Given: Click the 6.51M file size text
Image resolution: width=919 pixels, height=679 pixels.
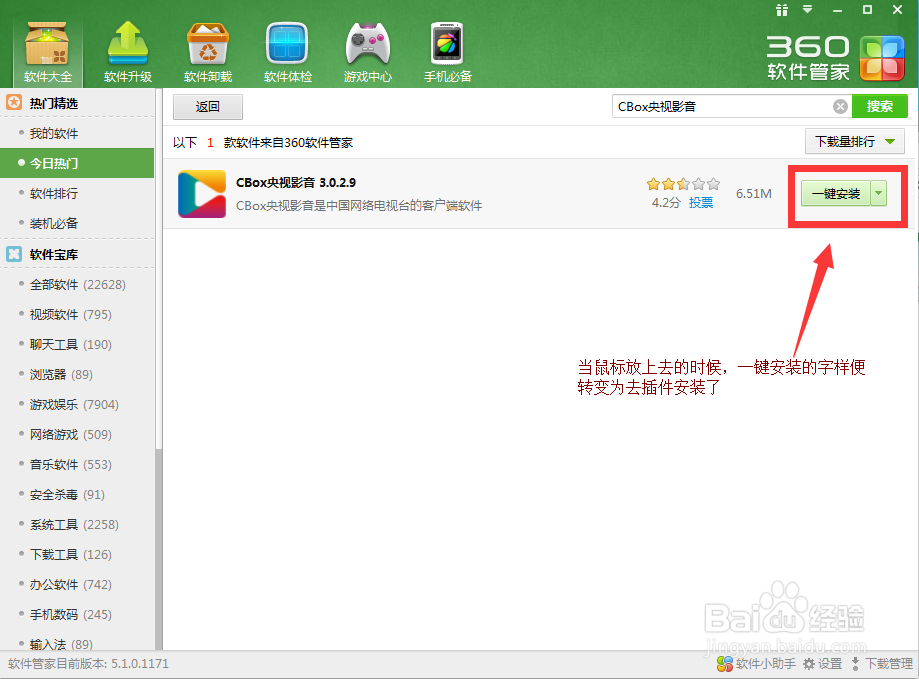Looking at the screenshot, I should click(x=754, y=194).
